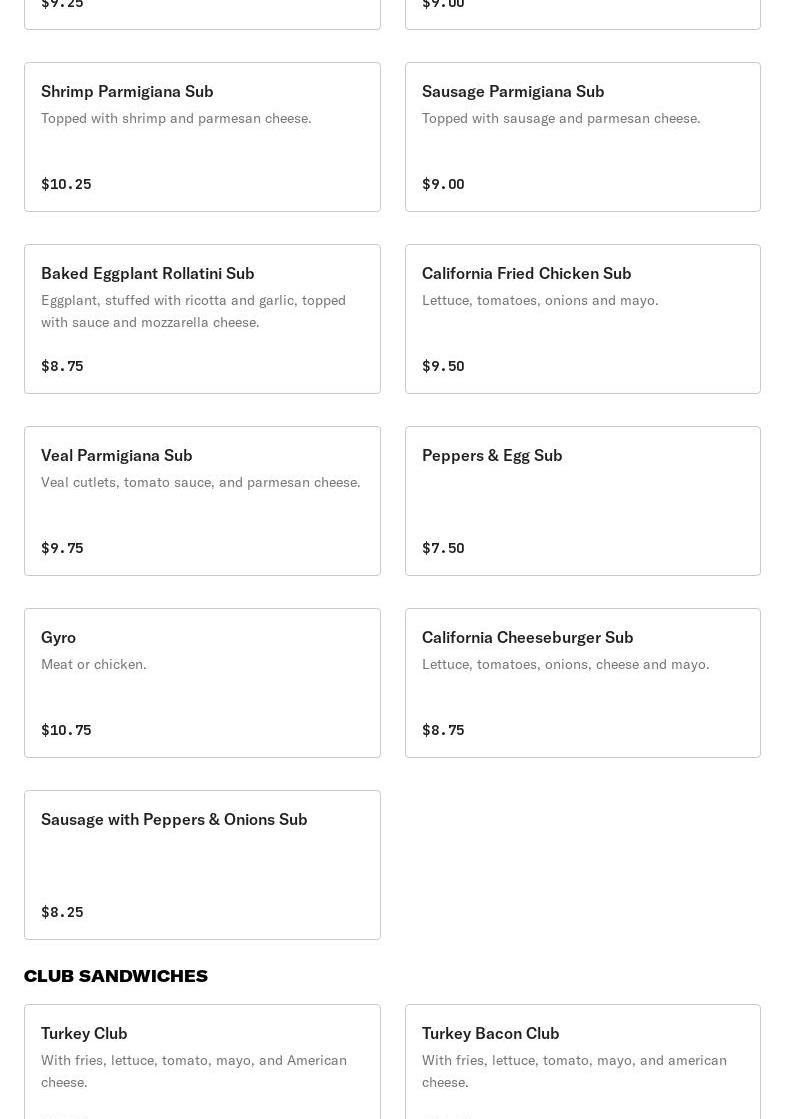
Task: Pick the Gyro menu item title
Action: tap(59, 637)
